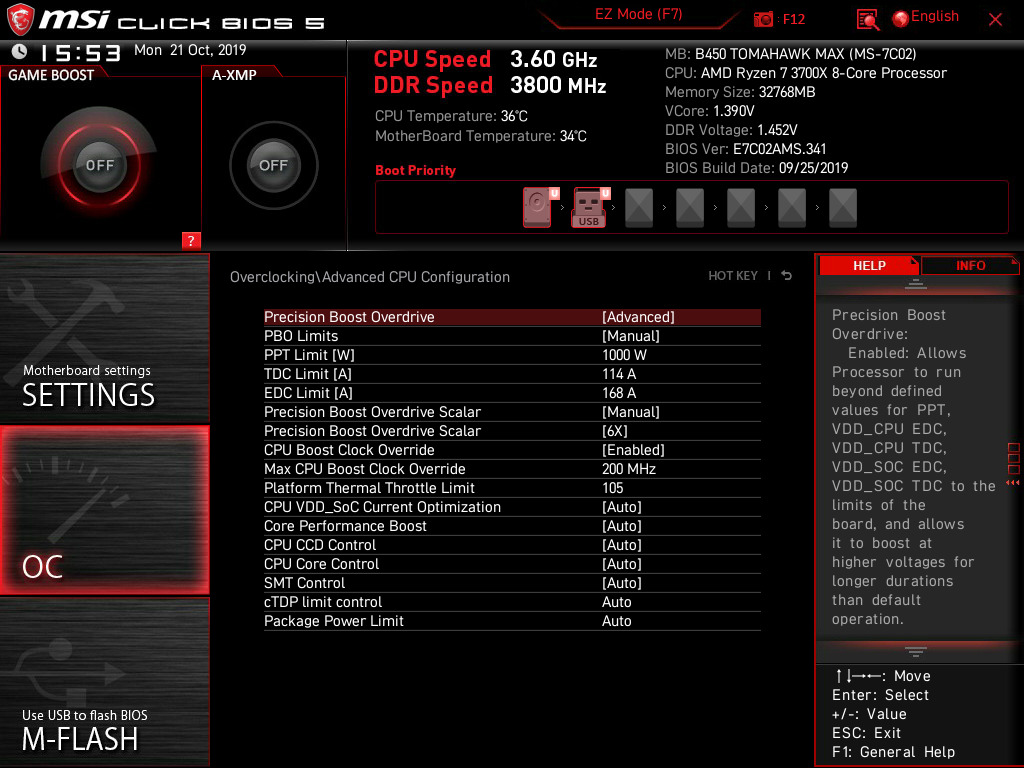Screen dimensions: 1024x768
Task: Open the M-FLASH BIOS flashing section
Action: pyautogui.click(x=104, y=682)
